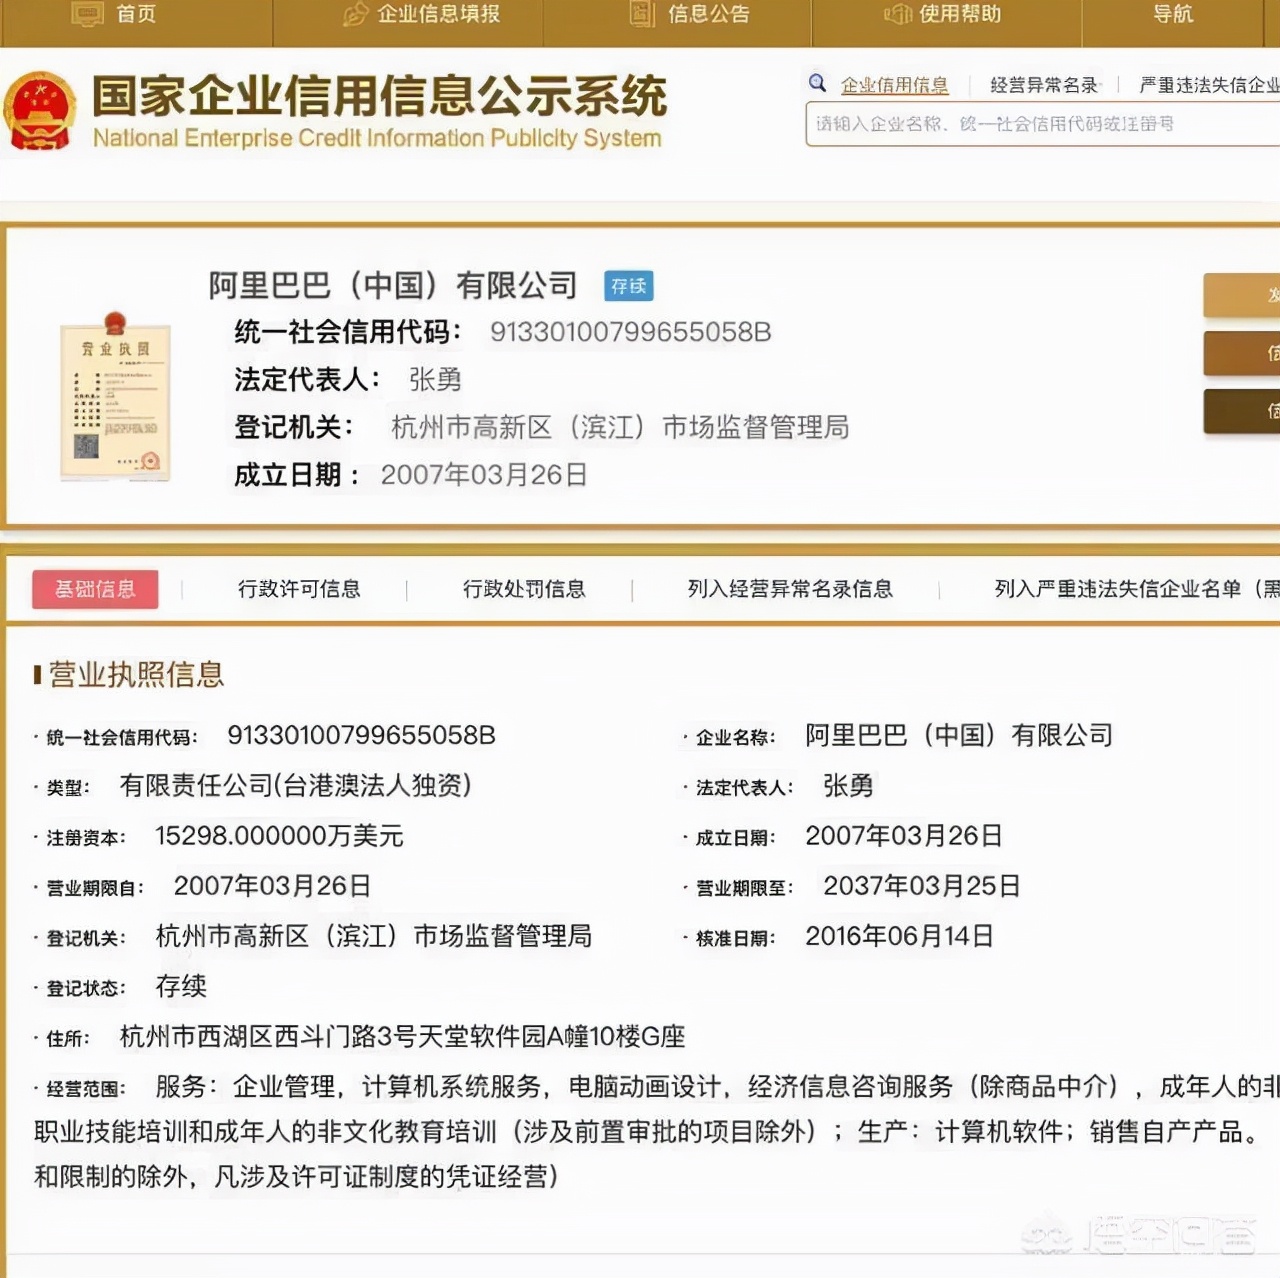Viewport: 1280px width, 1278px height.
Task: Click the 存续 status badge
Action: (628, 287)
